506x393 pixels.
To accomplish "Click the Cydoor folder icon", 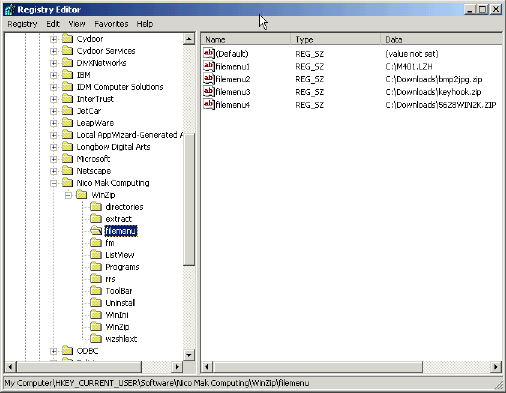I will click(x=67, y=39).
